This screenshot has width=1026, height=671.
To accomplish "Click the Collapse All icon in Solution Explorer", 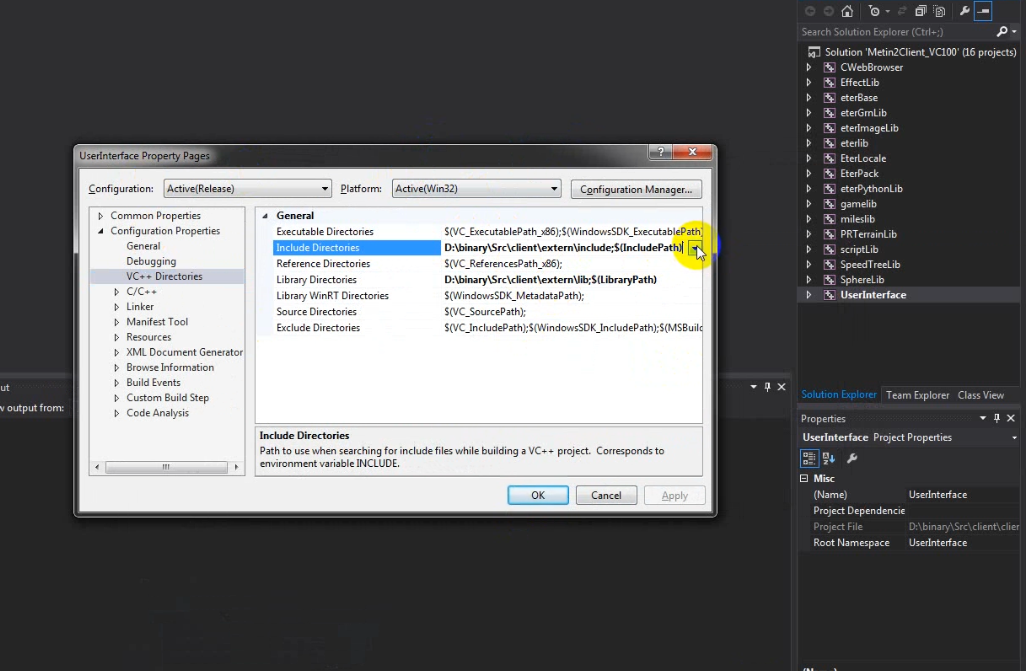I will pos(921,11).
